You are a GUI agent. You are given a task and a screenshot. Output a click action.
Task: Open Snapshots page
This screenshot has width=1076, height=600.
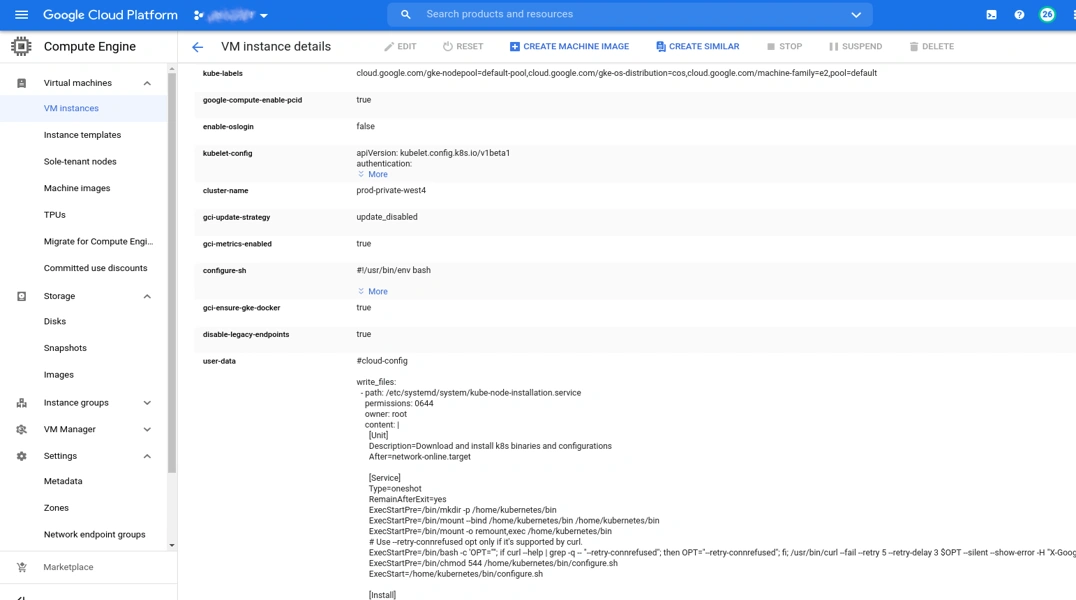pos(65,348)
